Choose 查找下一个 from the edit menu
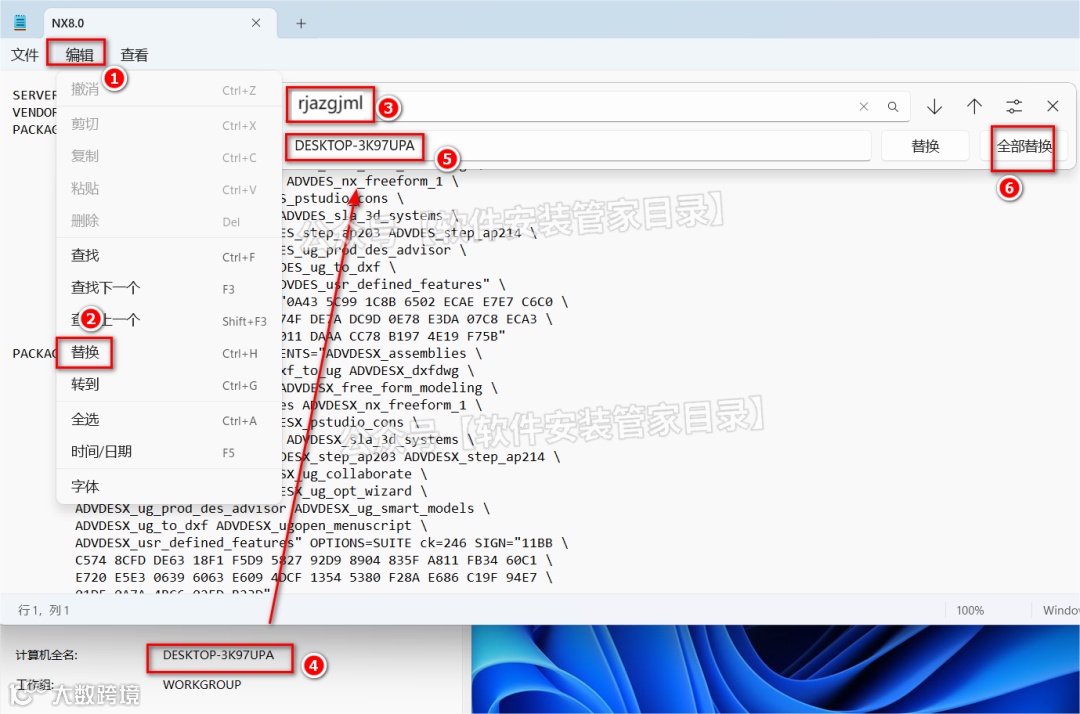This screenshot has width=1080, height=714. tap(169, 288)
